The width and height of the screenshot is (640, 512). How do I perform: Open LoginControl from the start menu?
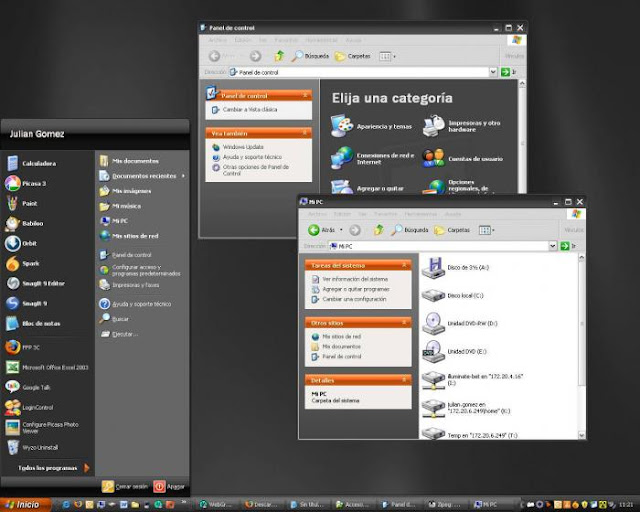pos(29,407)
